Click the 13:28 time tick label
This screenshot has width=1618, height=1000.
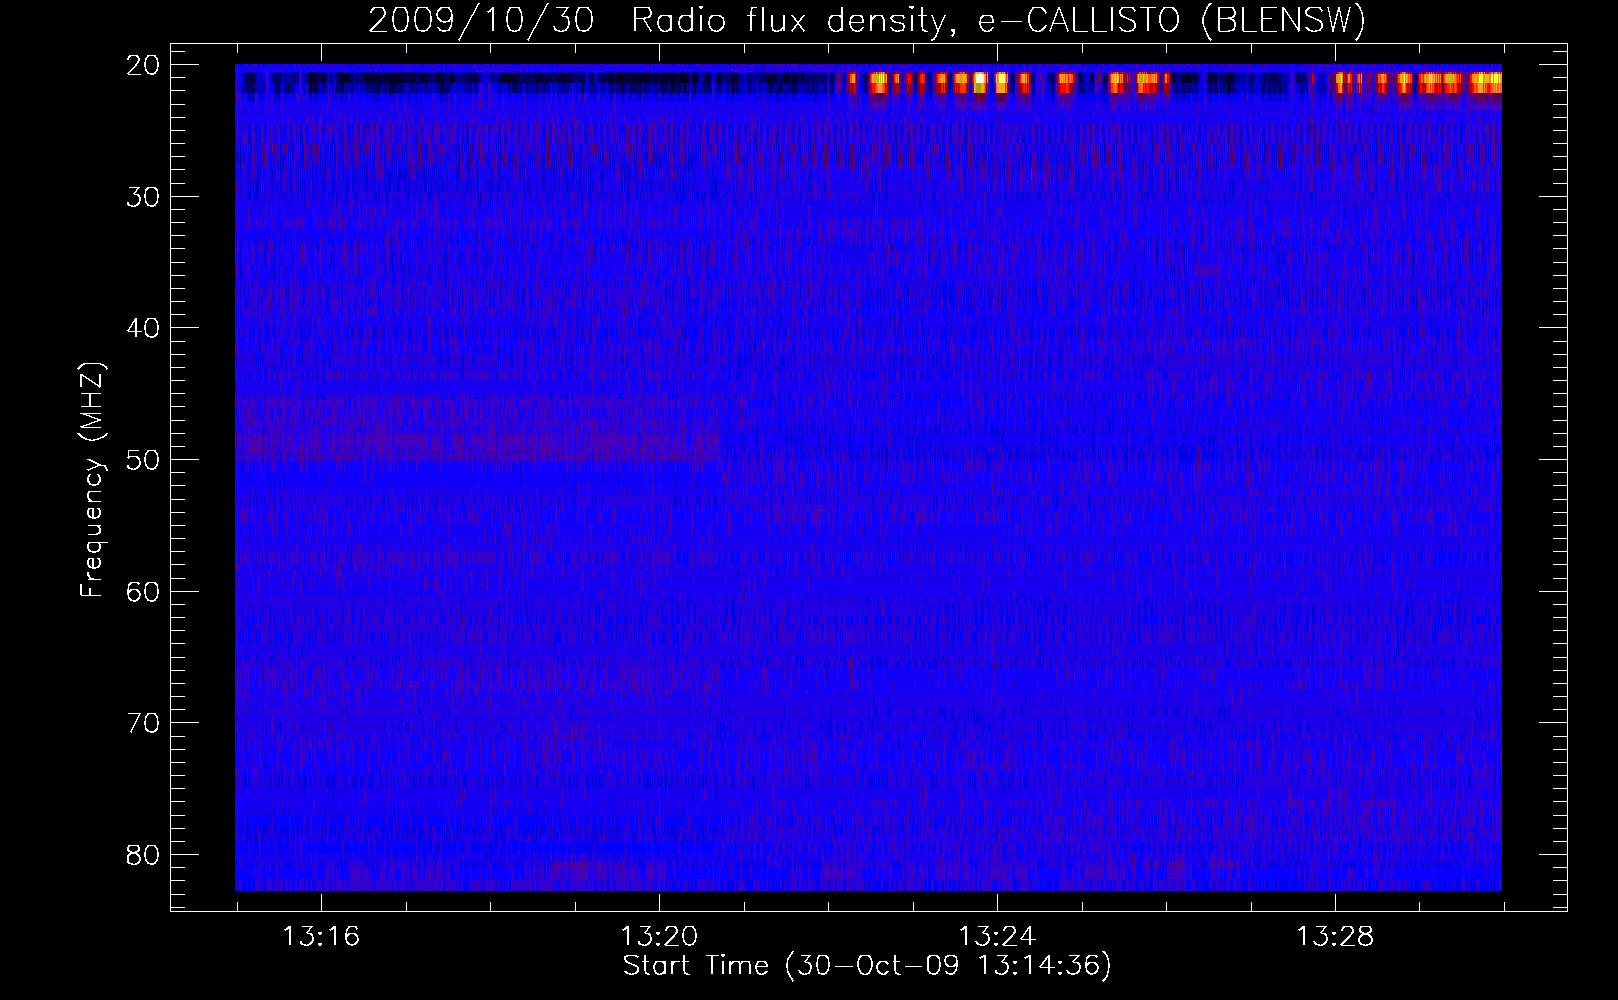pyautogui.click(x=1335, y=937)
